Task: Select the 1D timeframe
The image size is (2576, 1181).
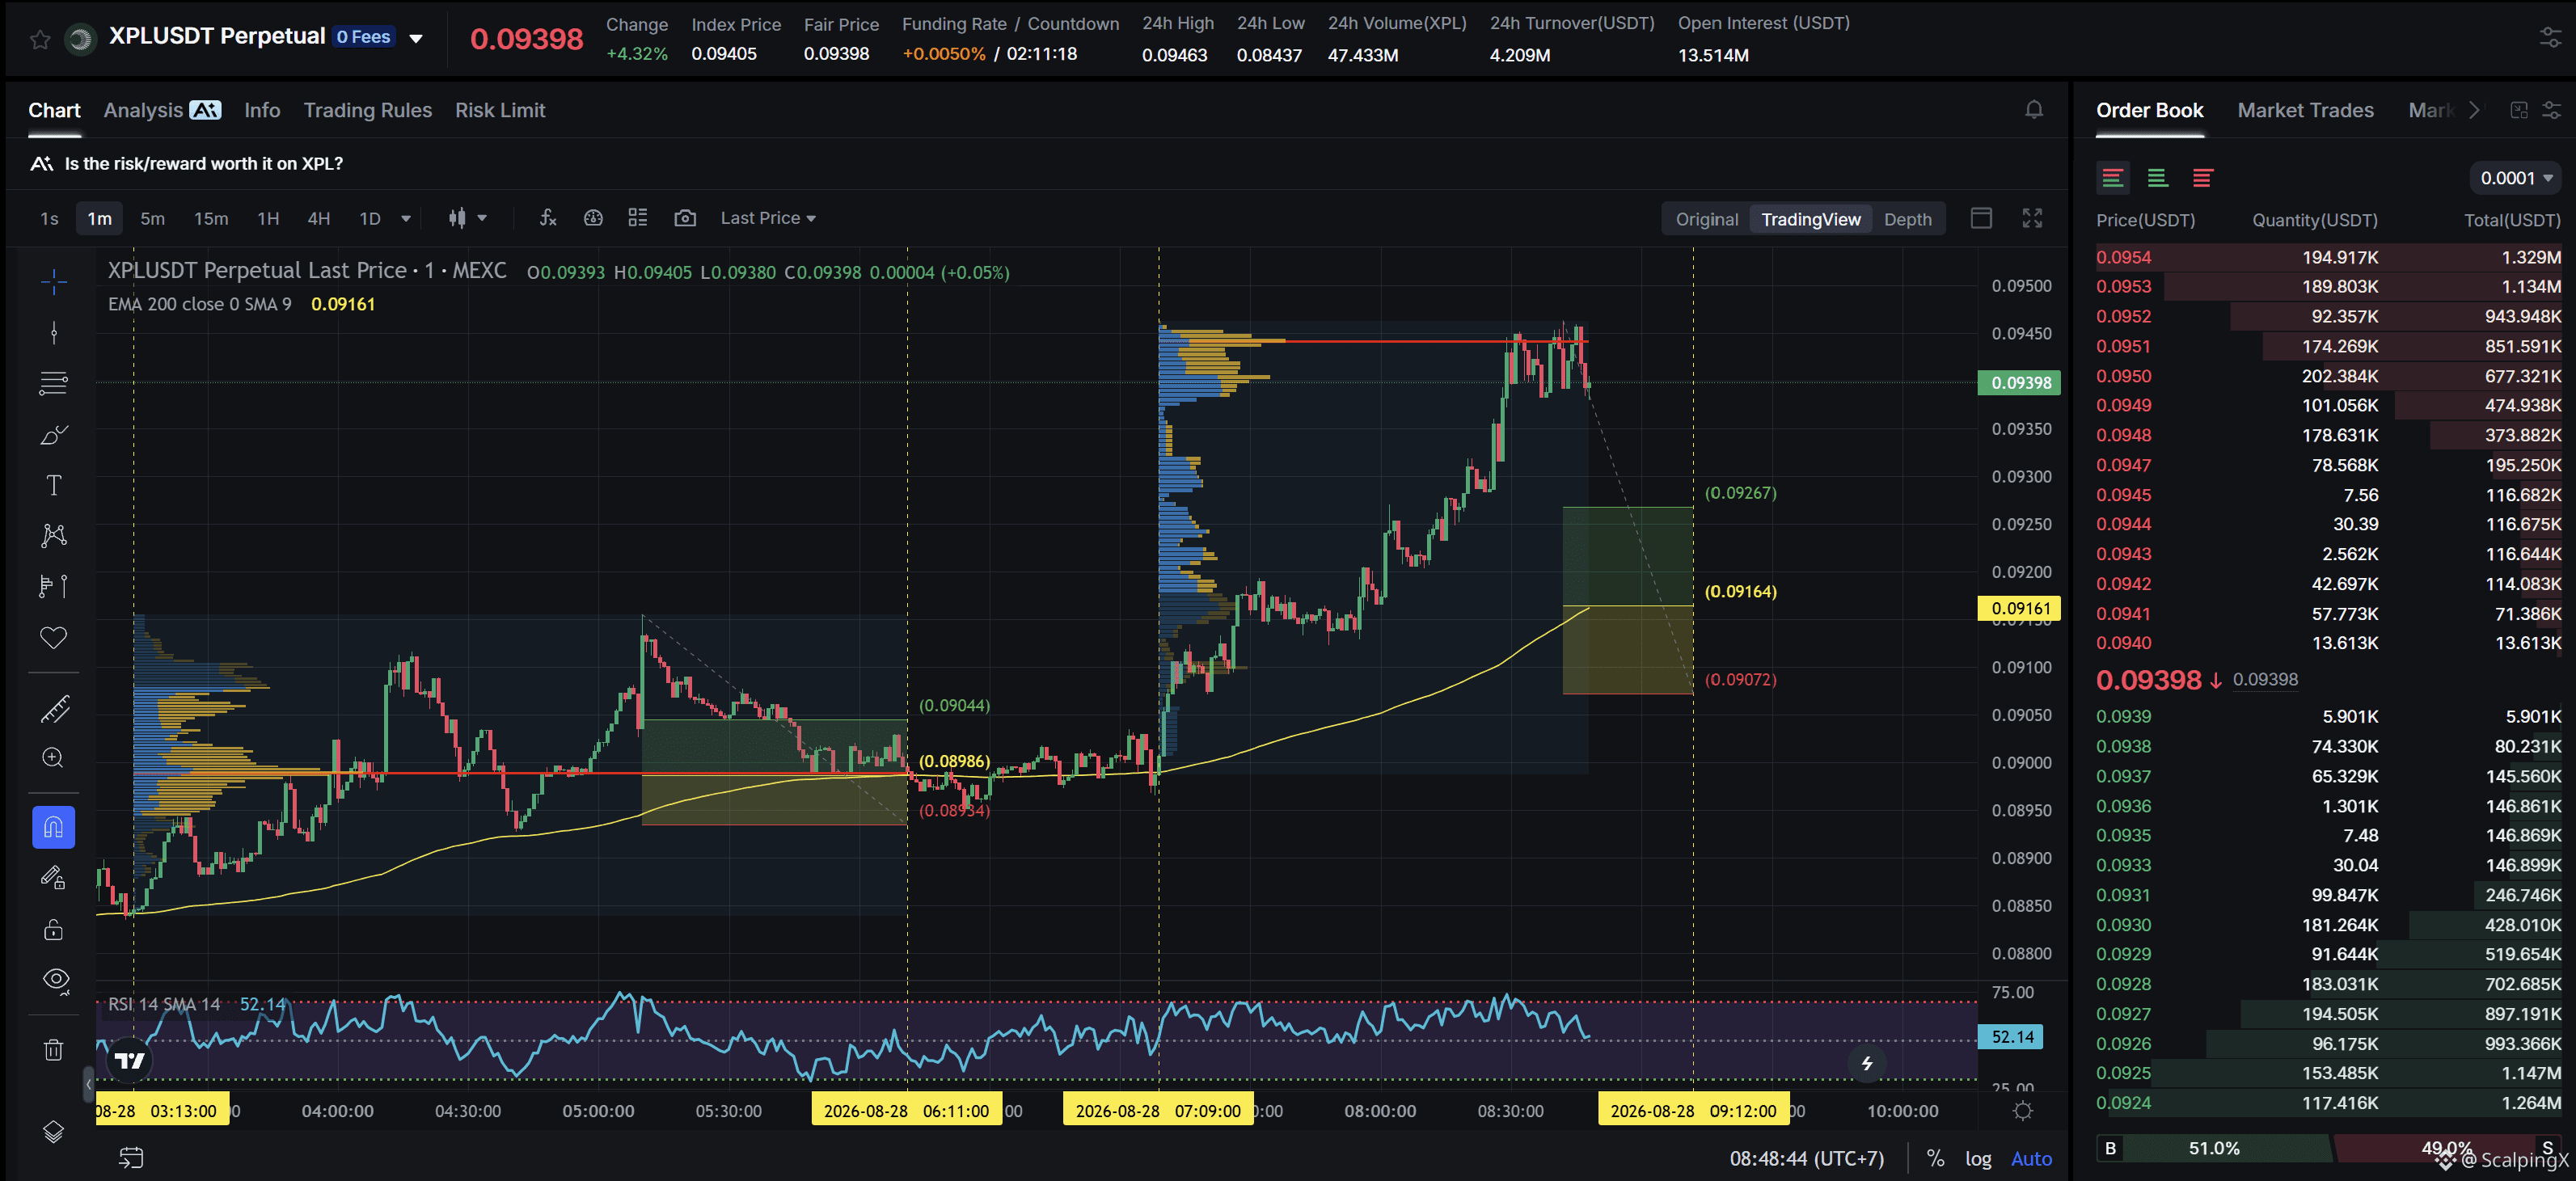Action: click(370, 218)
